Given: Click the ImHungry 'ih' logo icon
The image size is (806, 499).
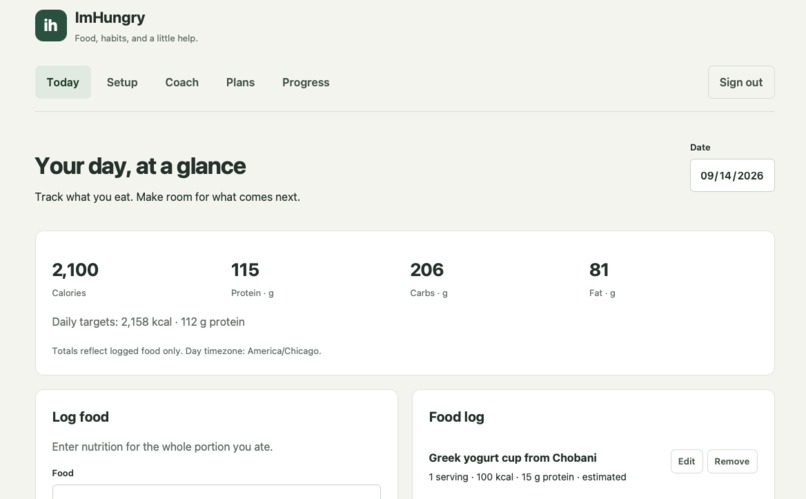Looking at the screenshot, I should 51,25.
